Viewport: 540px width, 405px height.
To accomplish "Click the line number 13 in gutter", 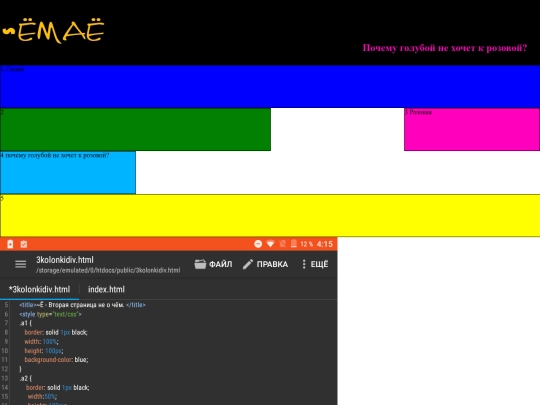I will pos(4,378).
